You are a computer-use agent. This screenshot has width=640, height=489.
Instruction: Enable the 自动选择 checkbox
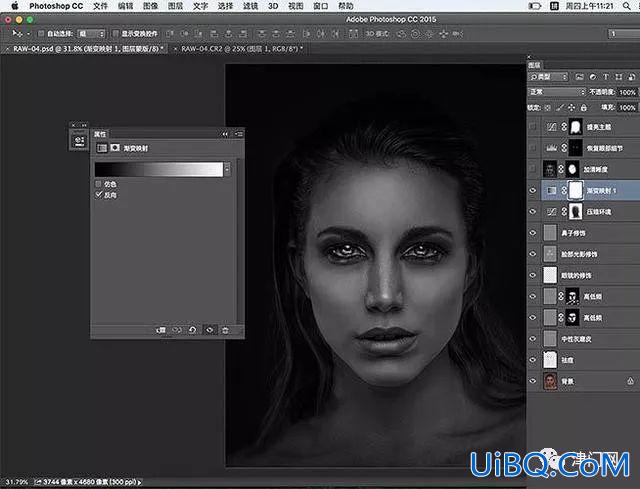41,33
